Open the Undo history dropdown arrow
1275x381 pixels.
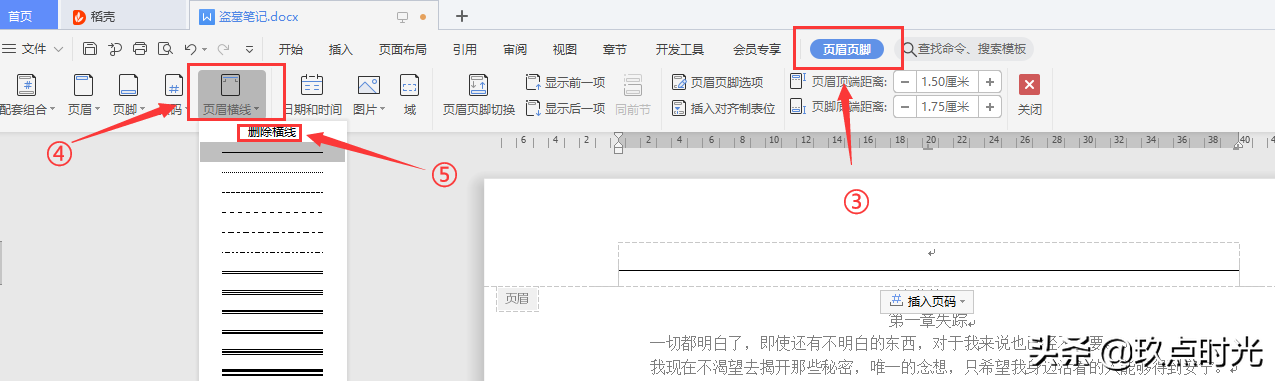pos(204,48)
